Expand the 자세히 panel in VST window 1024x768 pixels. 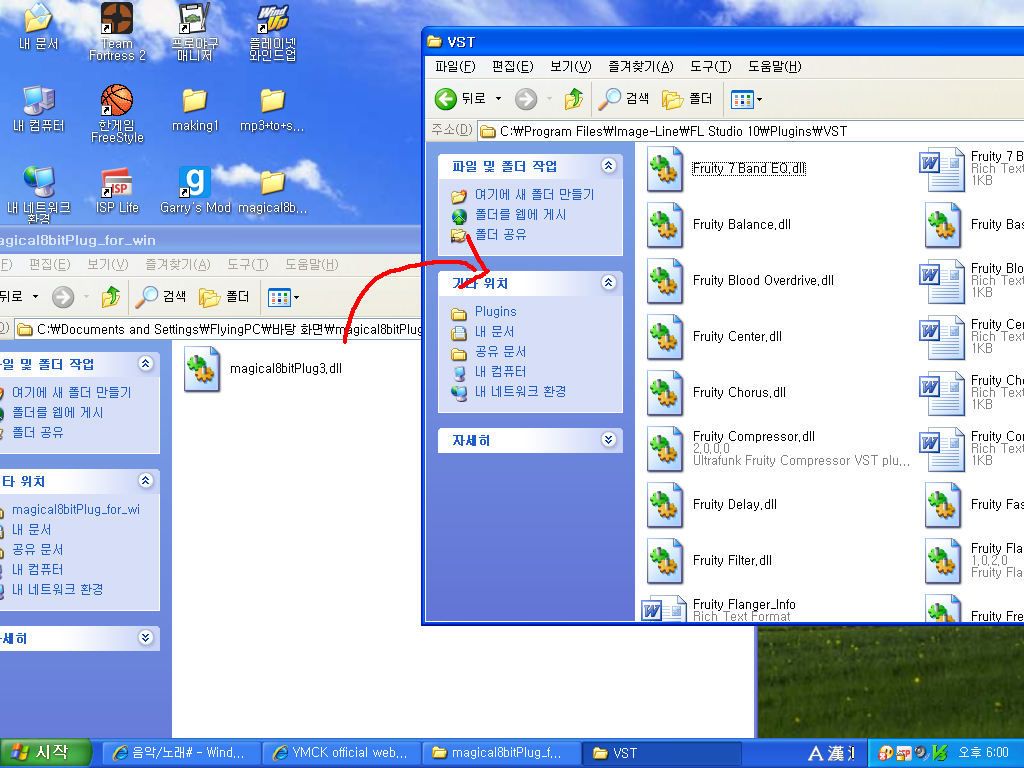(x=609, y=440)
